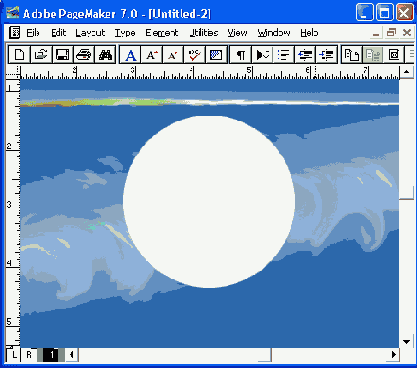Image resolution: width=417 pixels, height=368 pixels.
Task: Click the increase indent icon
Action: pos(326,55)
